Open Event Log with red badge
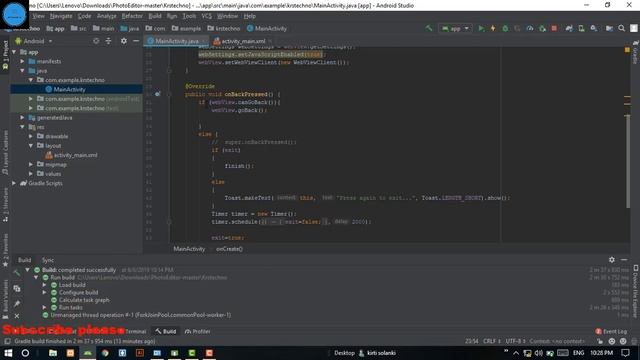This screenshot has width=640, height=360. pyautogui.click(x=611, y=331)
